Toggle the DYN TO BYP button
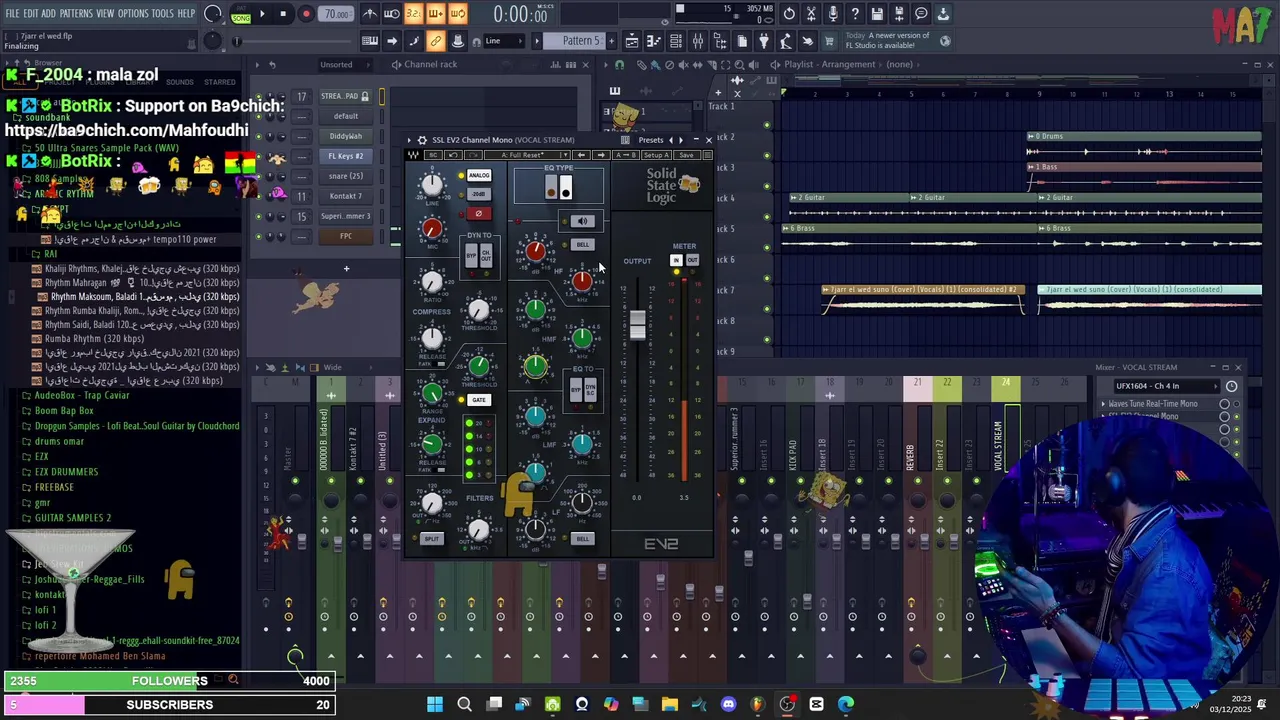 (x=472, y=255)
